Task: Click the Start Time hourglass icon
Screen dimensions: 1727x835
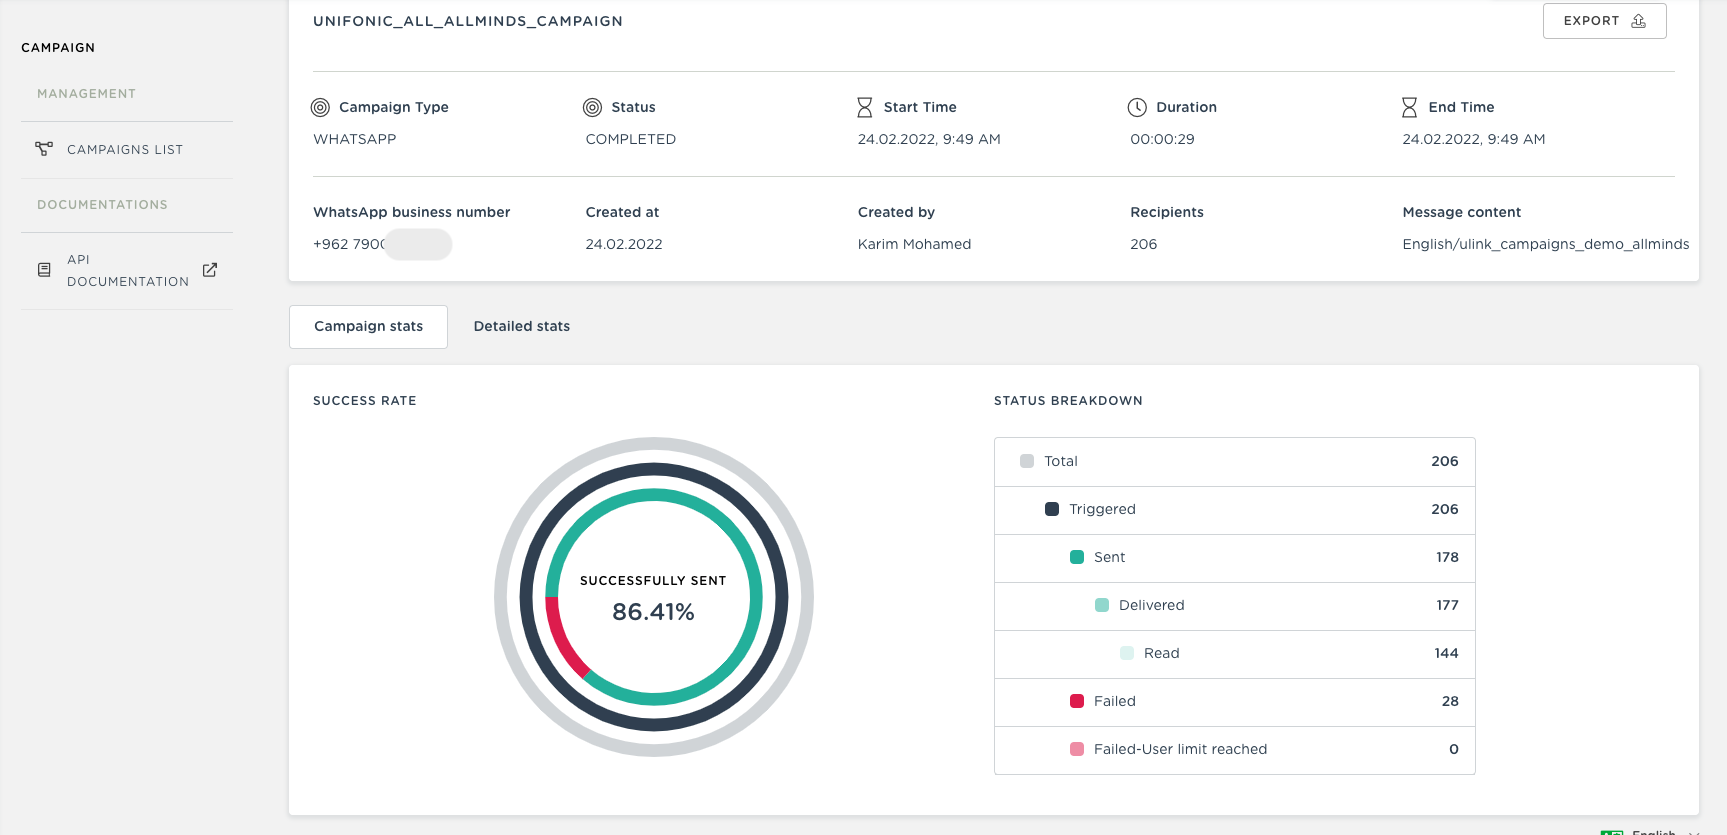Action: [865, 107]
